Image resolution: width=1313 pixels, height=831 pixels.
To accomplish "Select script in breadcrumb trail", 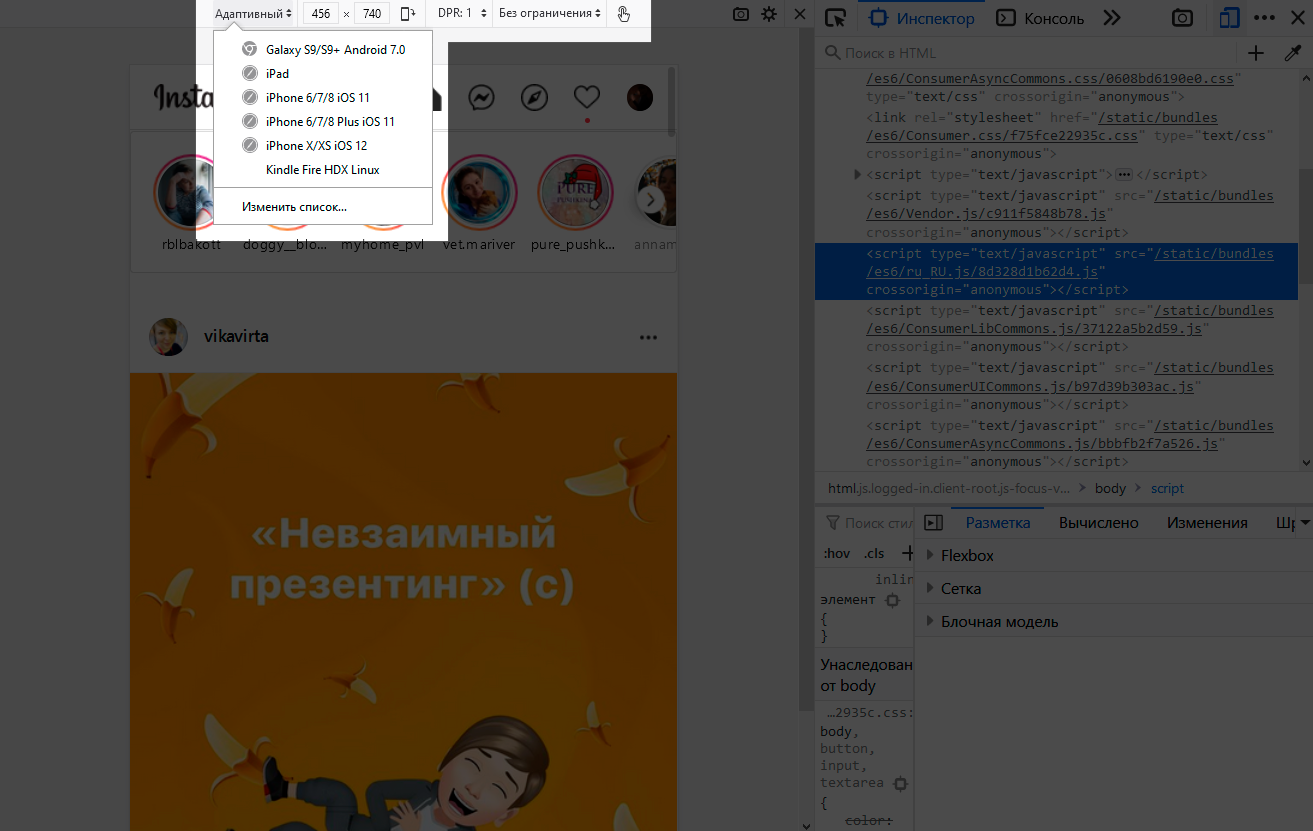I will pyautogui.click(x=1167, y=488).
